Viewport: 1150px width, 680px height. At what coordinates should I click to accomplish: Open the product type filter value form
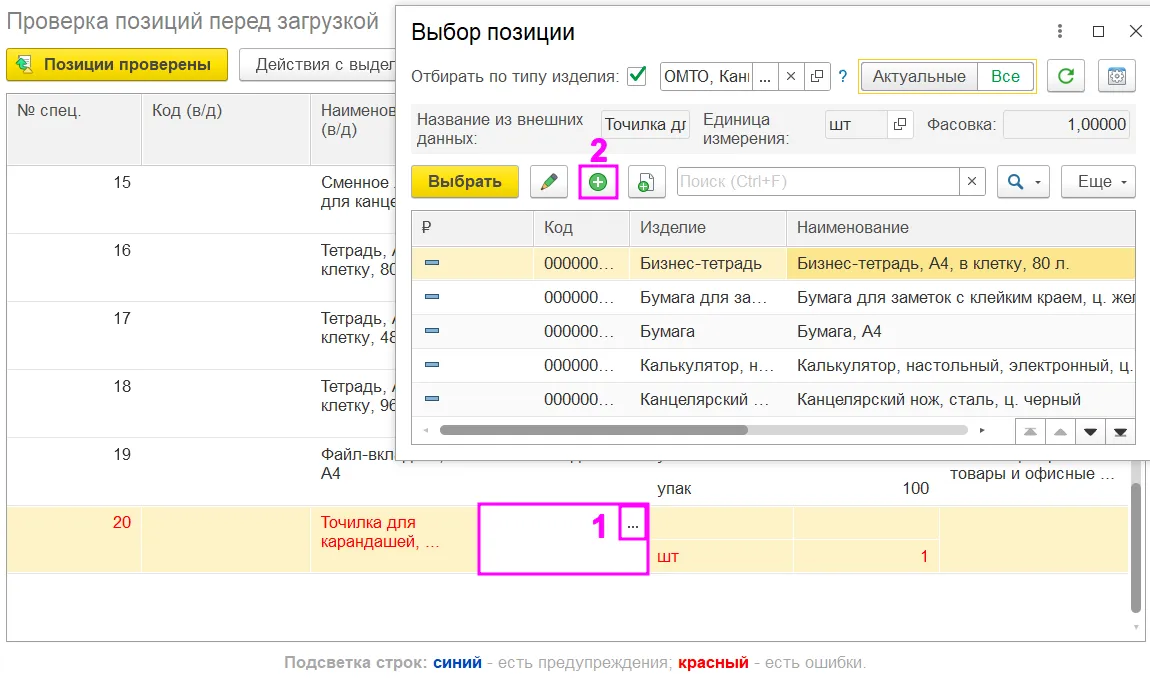point(816,76)
